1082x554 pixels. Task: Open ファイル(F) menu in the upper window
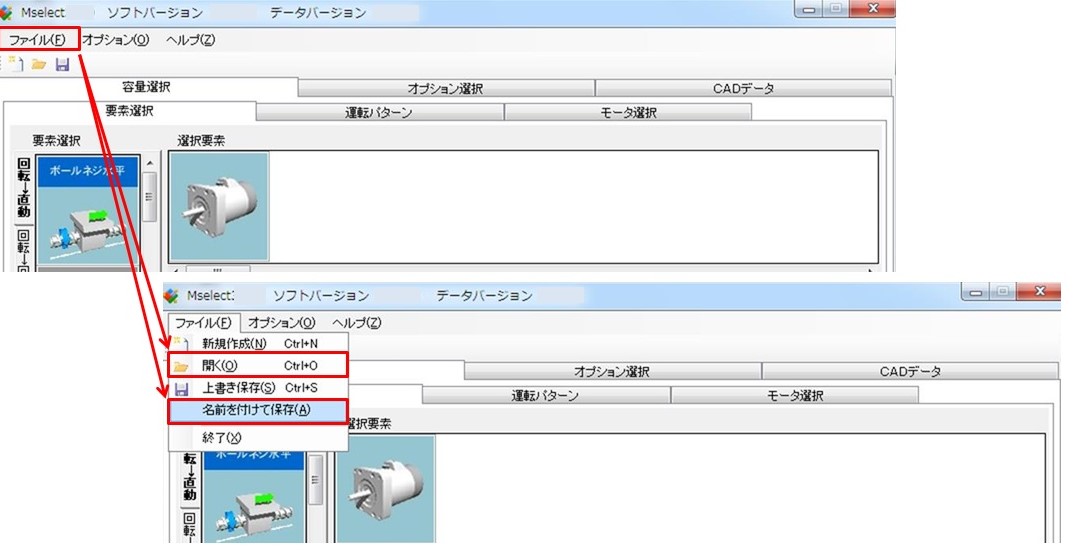pos(38,40)
